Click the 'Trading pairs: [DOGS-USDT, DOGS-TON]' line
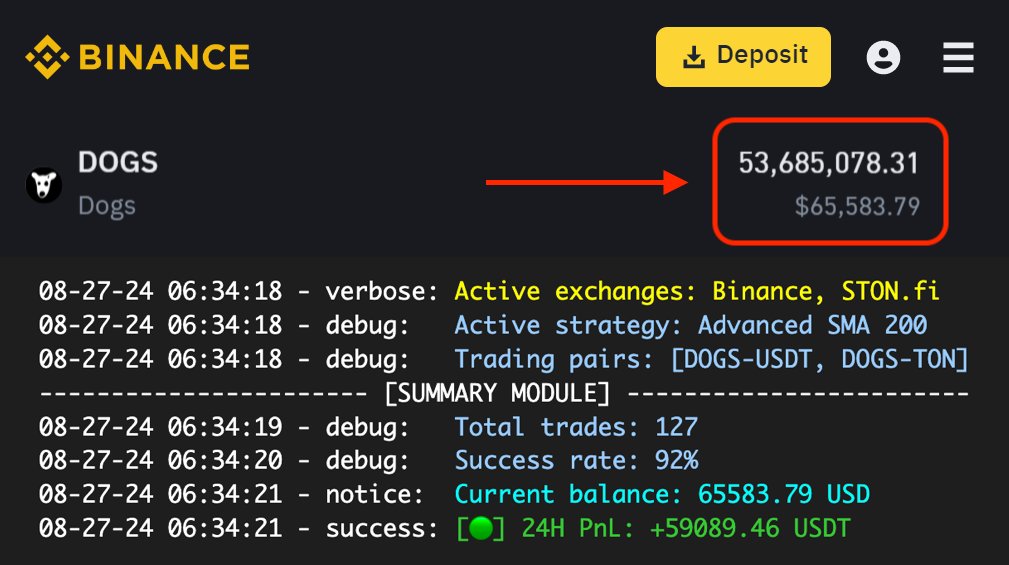The image size is (1009, 565). (x=711, y=360)
